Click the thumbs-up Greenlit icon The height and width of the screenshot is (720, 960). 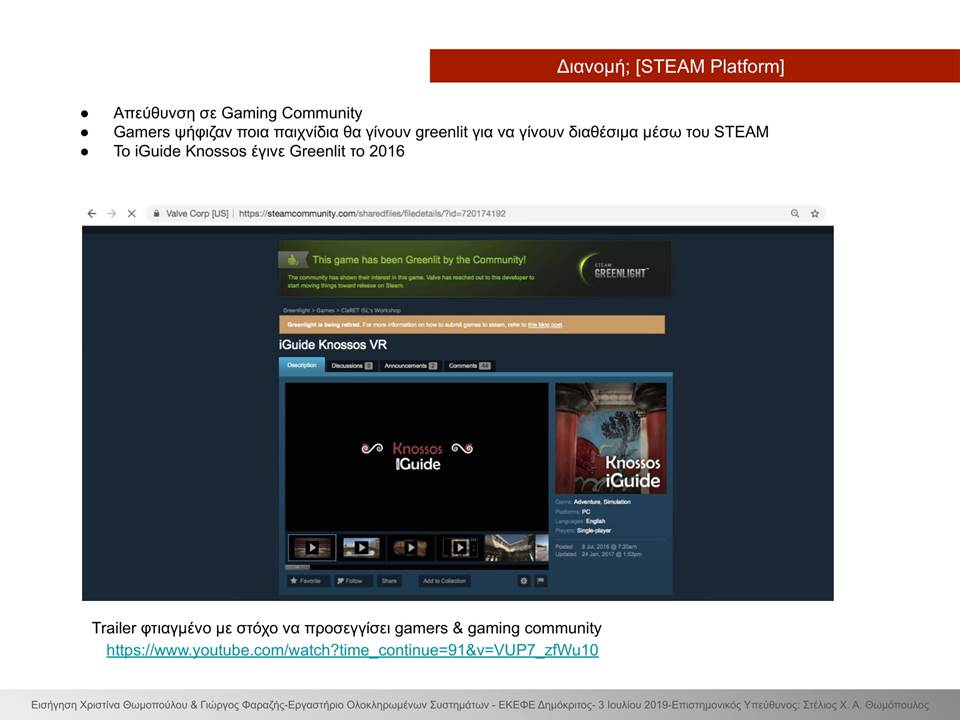pyautogui.click(x=293, y=260)
